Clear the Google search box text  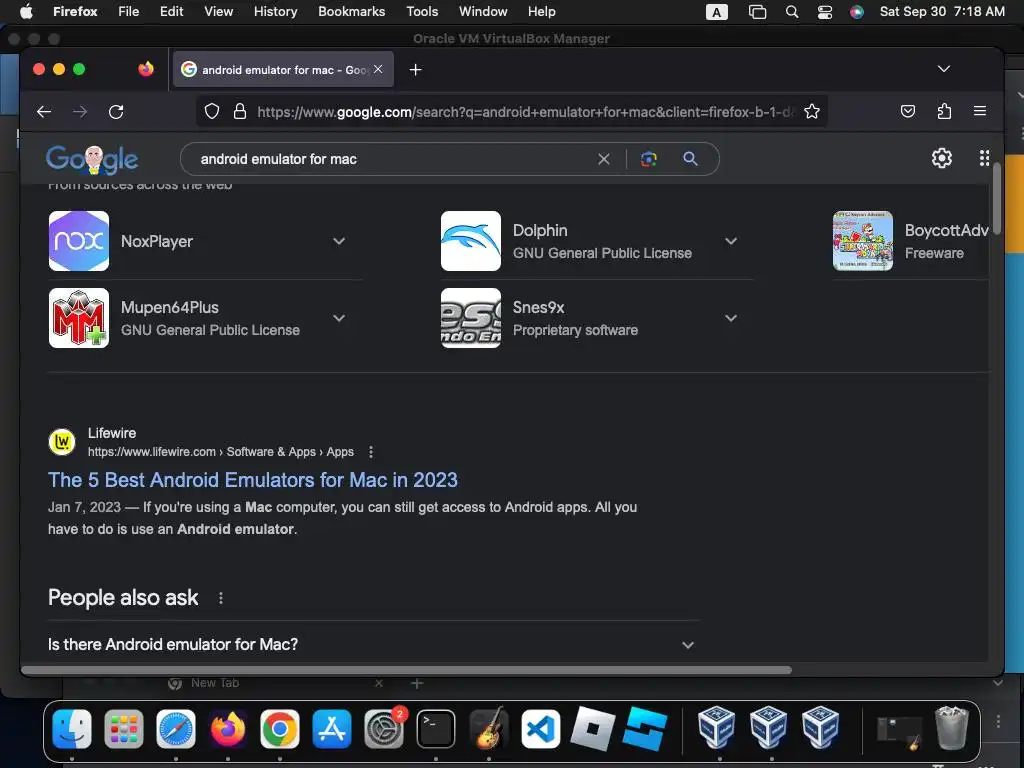[604, 159]
